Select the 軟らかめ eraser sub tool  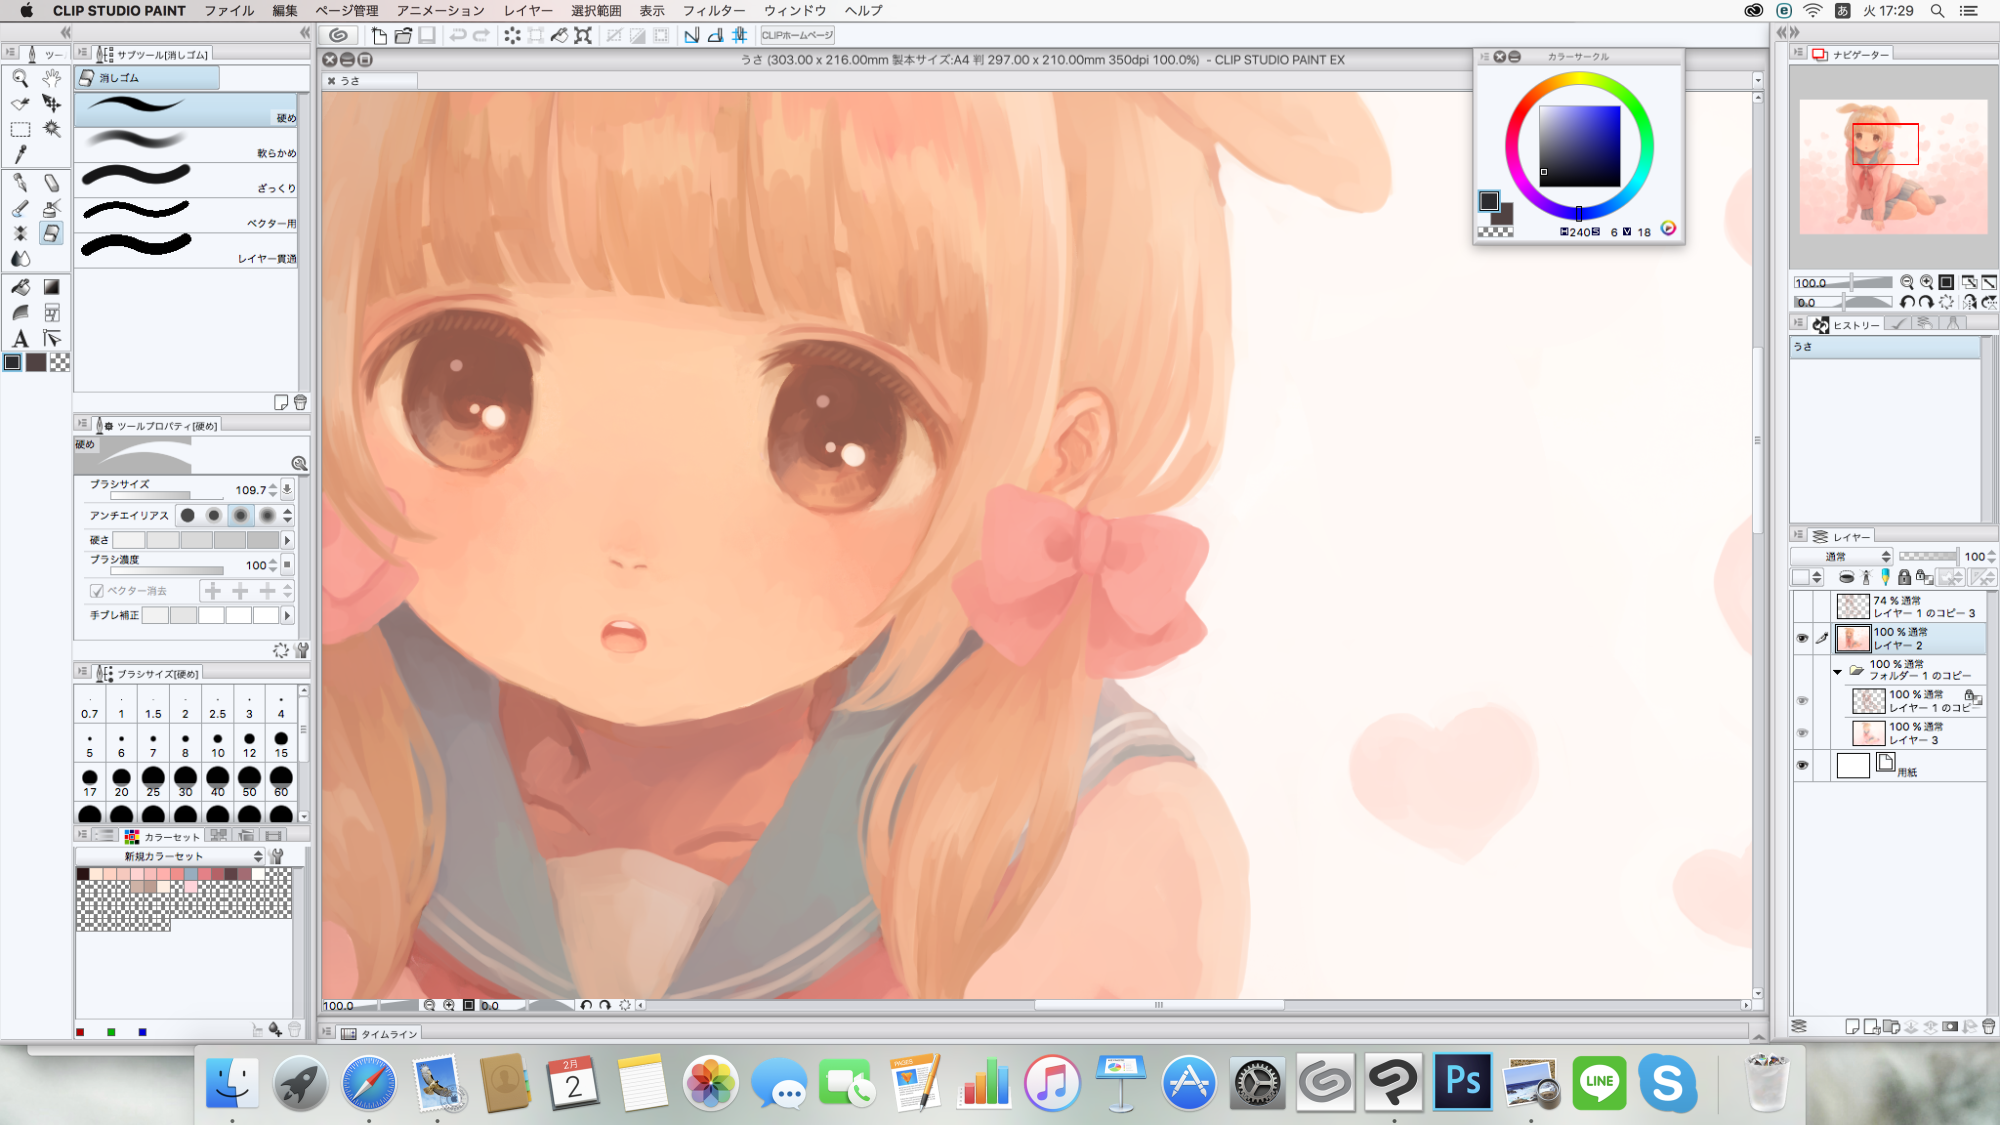point(186,145)
